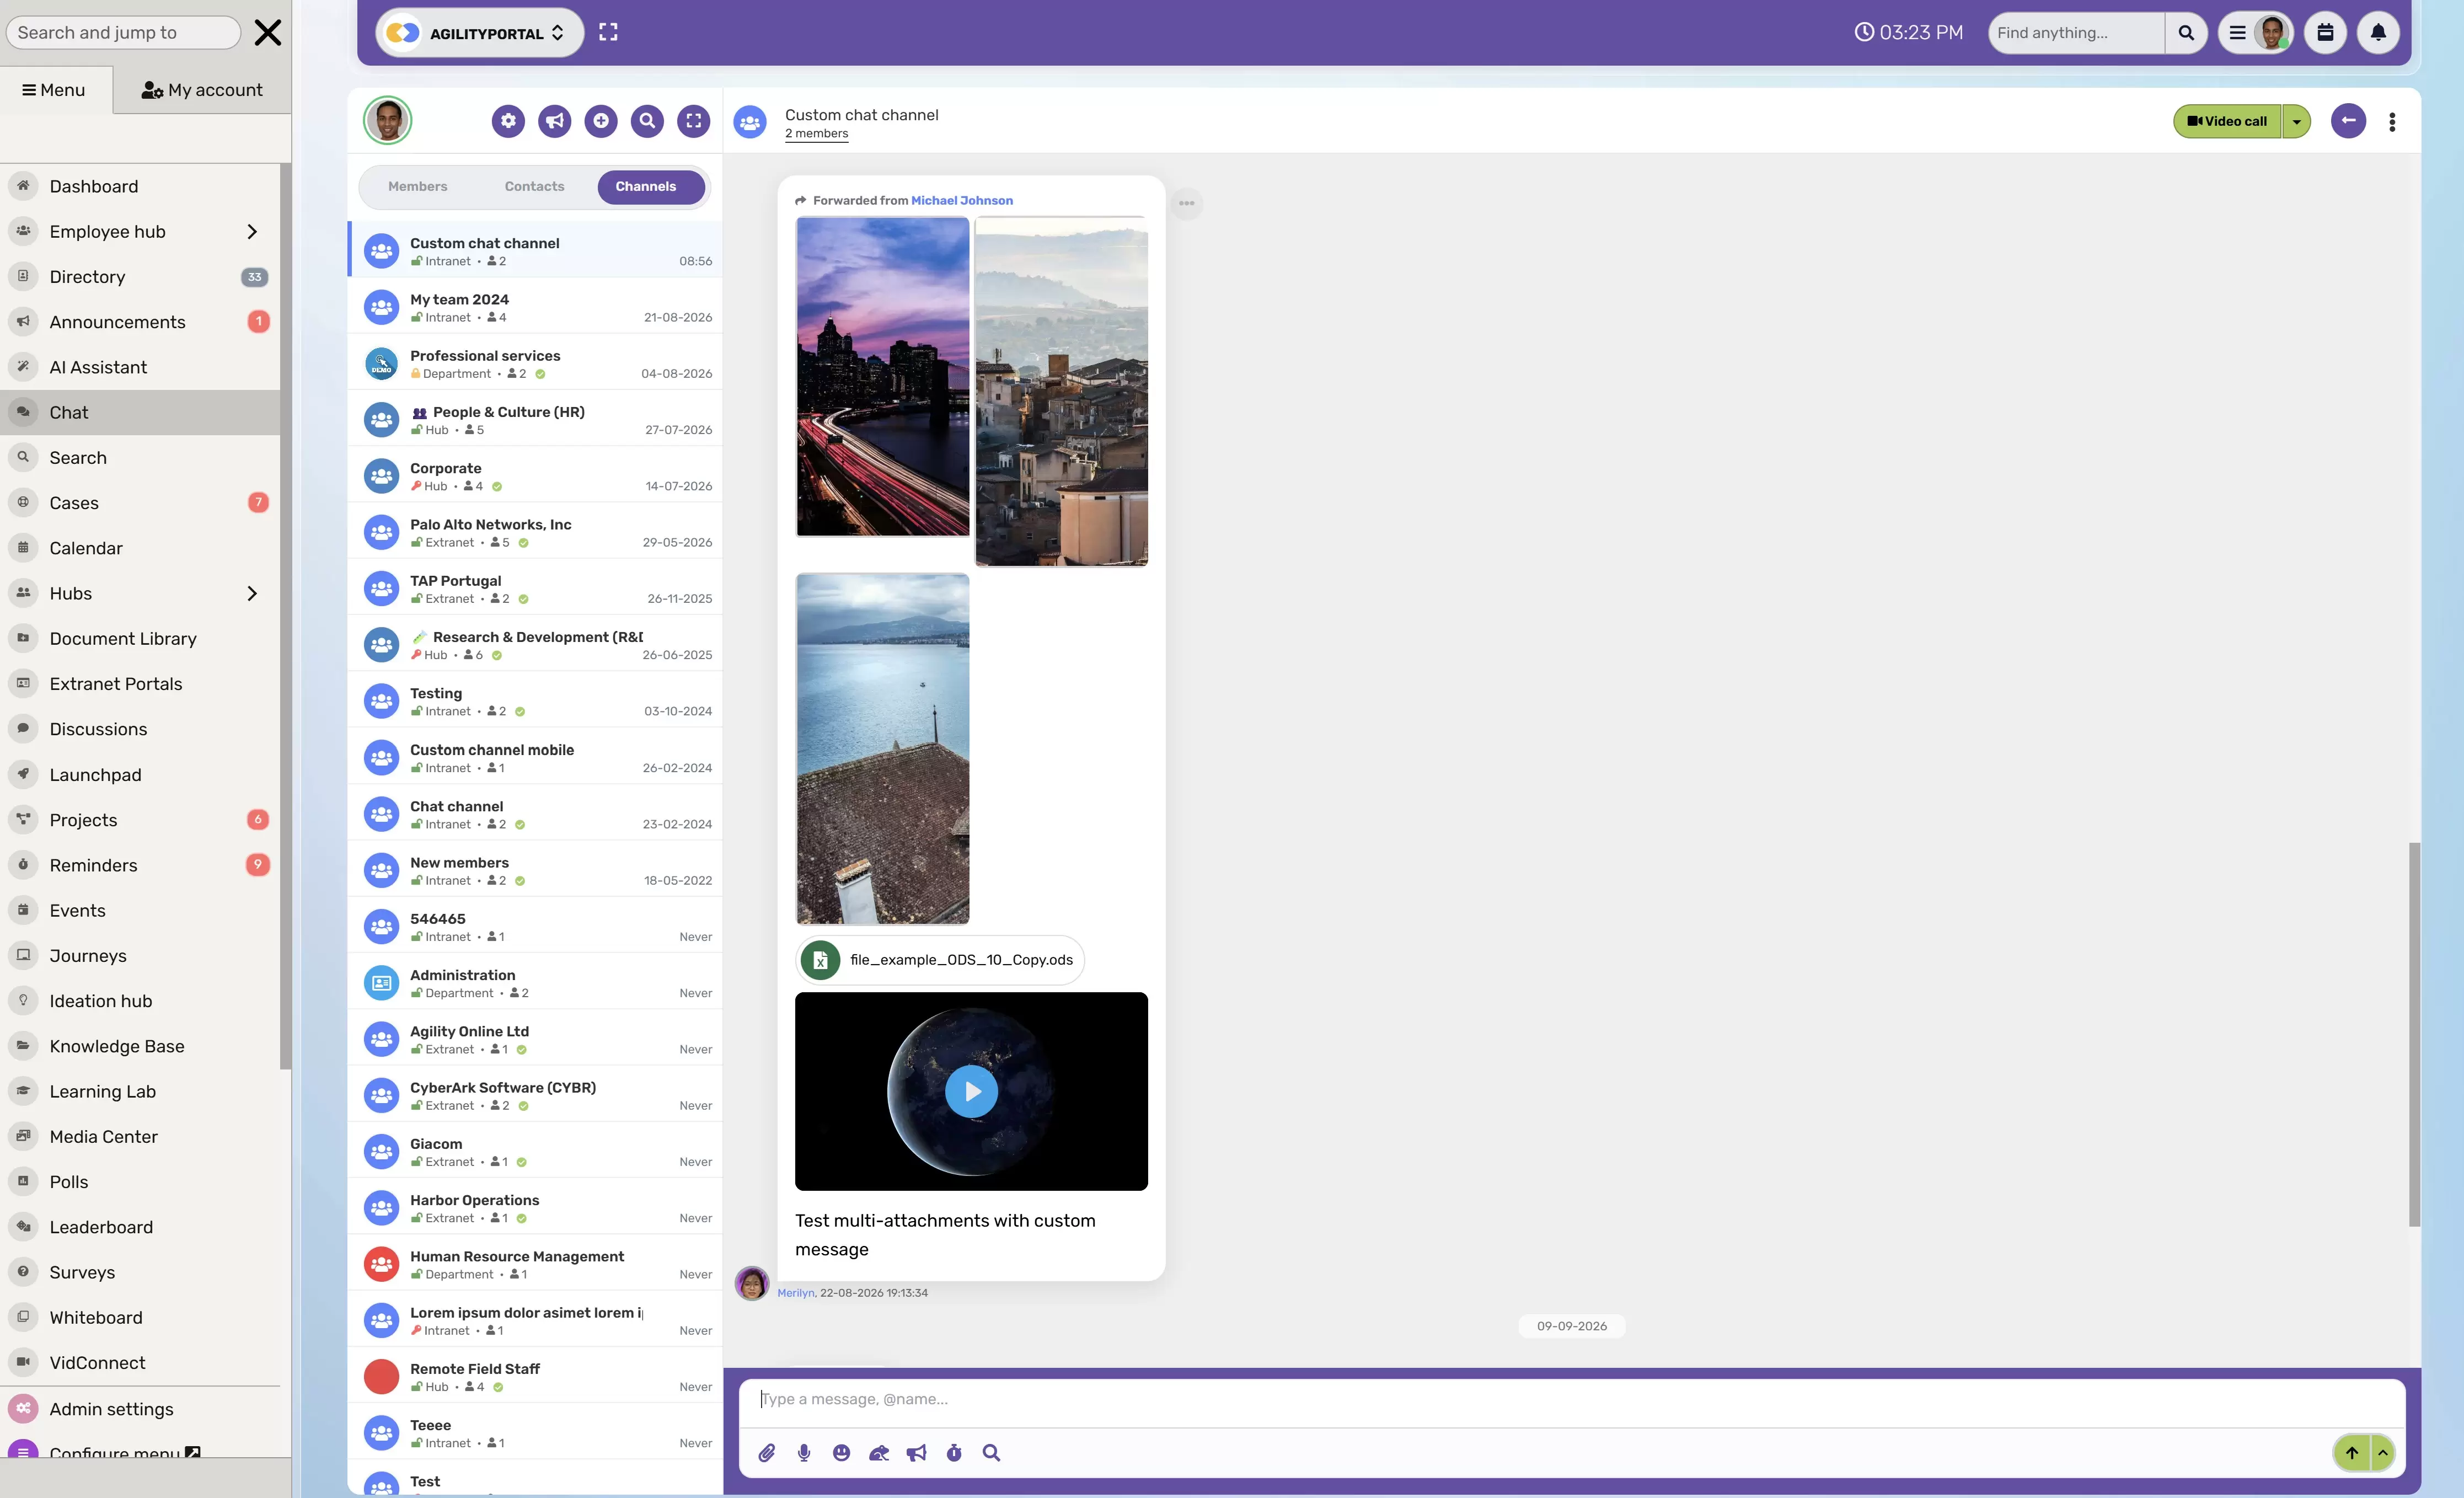Viewport: 2464px width, 1498px height.
Task: Open the file_example_ODS_10_Copy.ods attachment
Action: point(940,960)
